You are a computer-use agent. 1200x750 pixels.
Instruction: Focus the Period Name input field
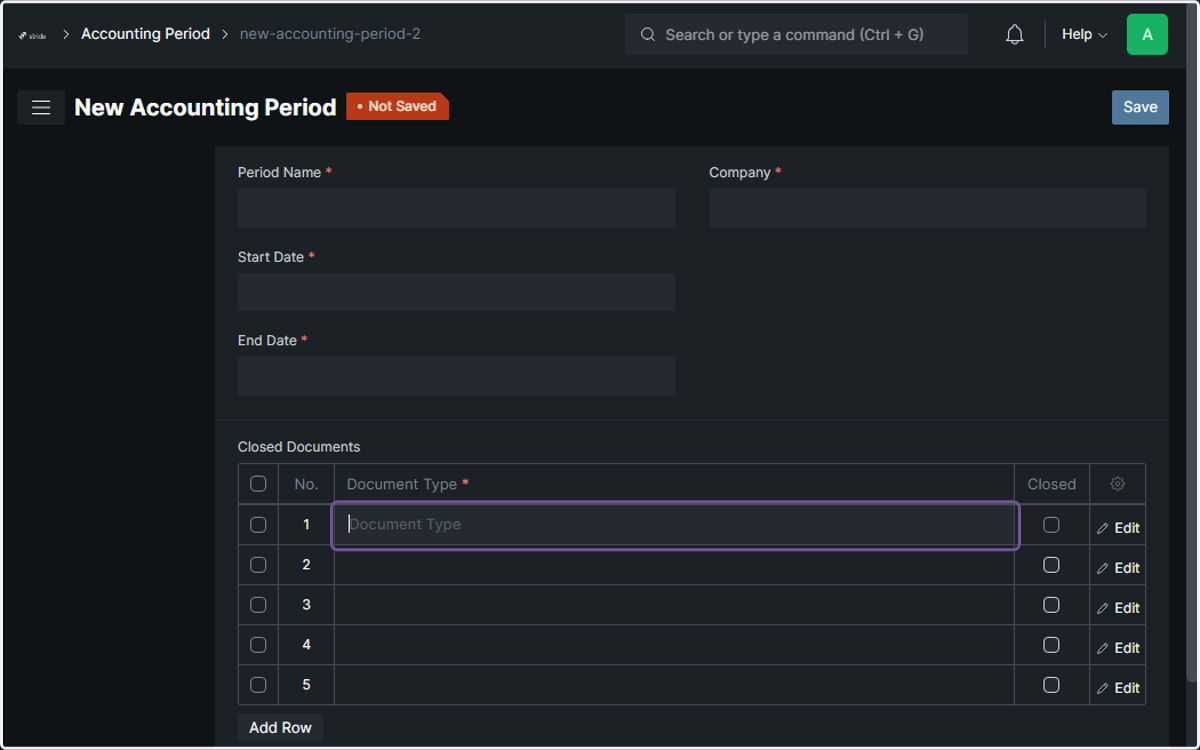pos(456,208)
